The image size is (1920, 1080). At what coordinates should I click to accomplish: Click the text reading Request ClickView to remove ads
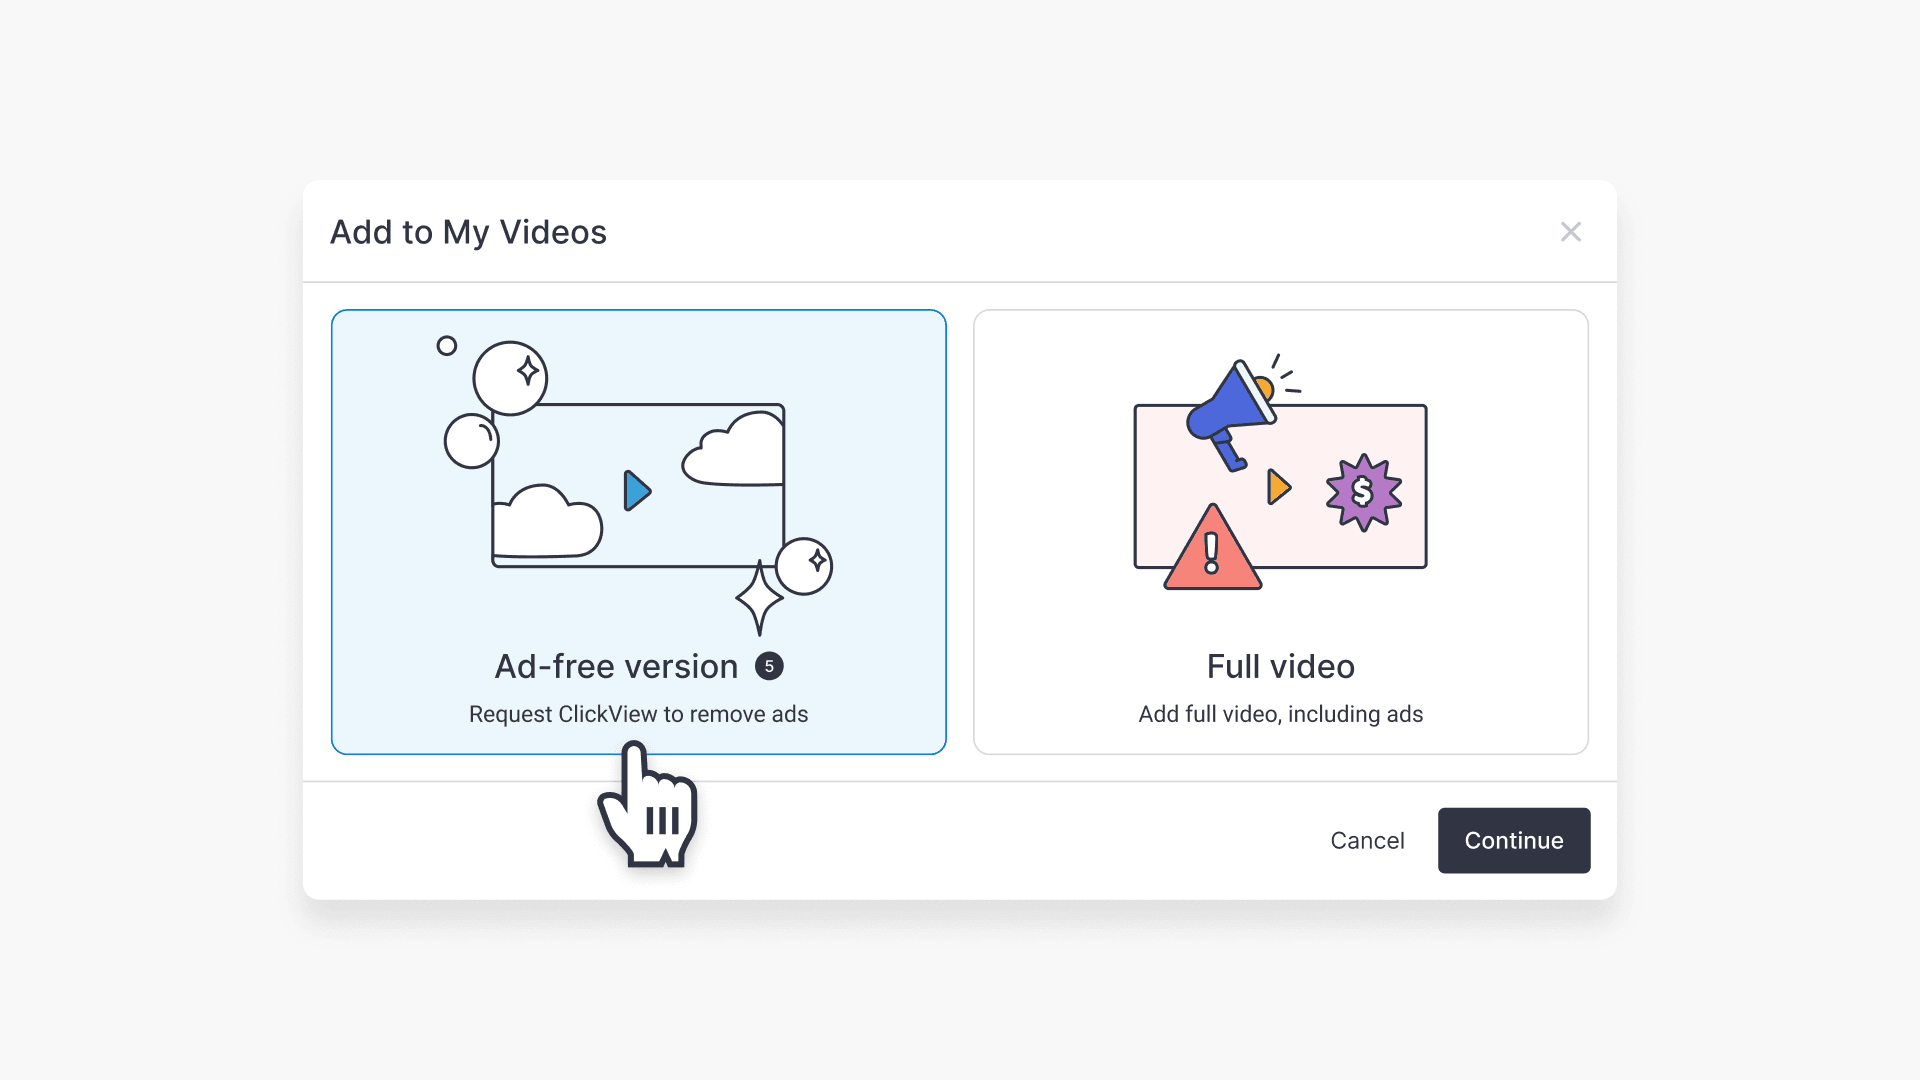(638, 714)
